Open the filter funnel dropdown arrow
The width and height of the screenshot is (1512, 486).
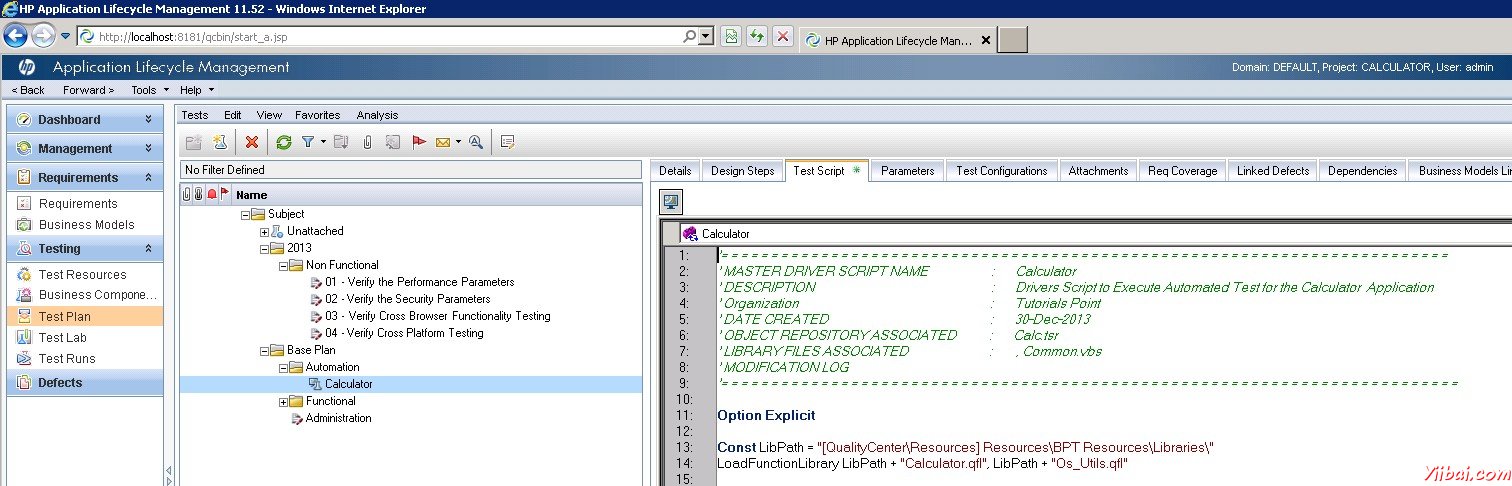pyautogui.click(x=323, y=142)
